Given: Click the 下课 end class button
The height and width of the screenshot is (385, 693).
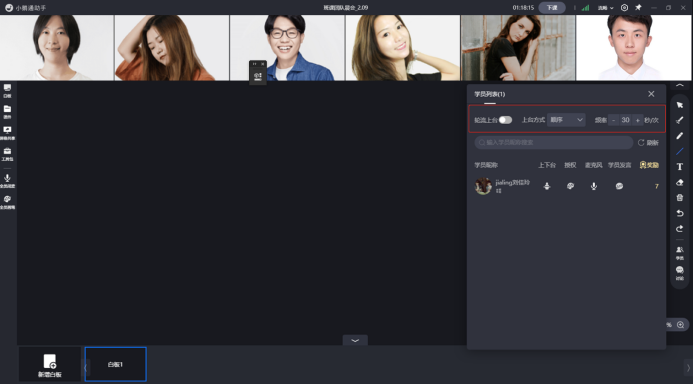Looking at the screenshot, I should [x=552, y=8].
